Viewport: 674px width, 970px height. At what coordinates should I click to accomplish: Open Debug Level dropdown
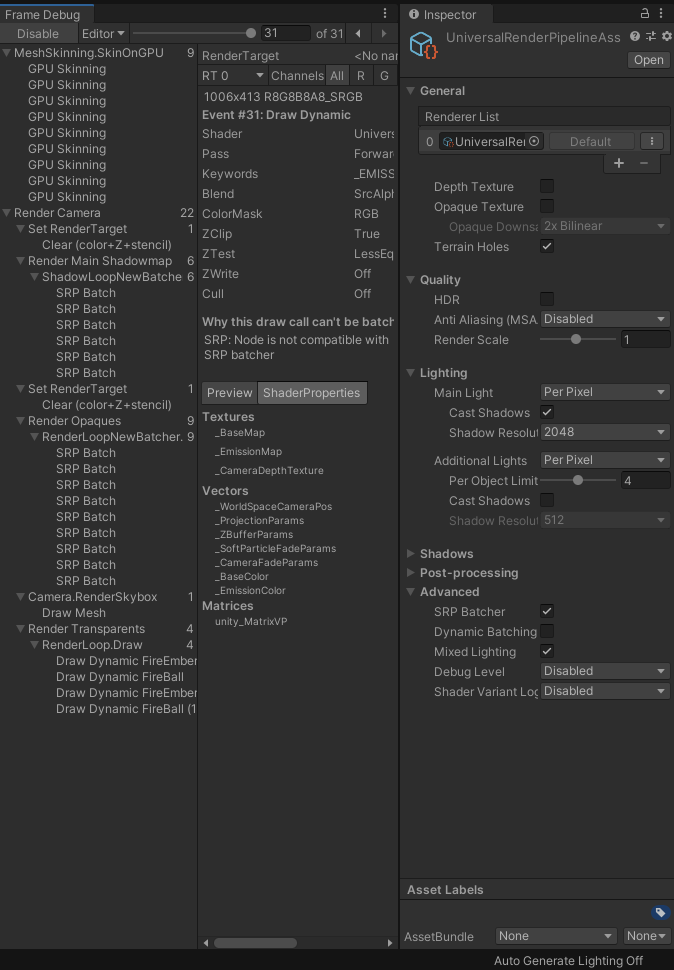[605, 671]
